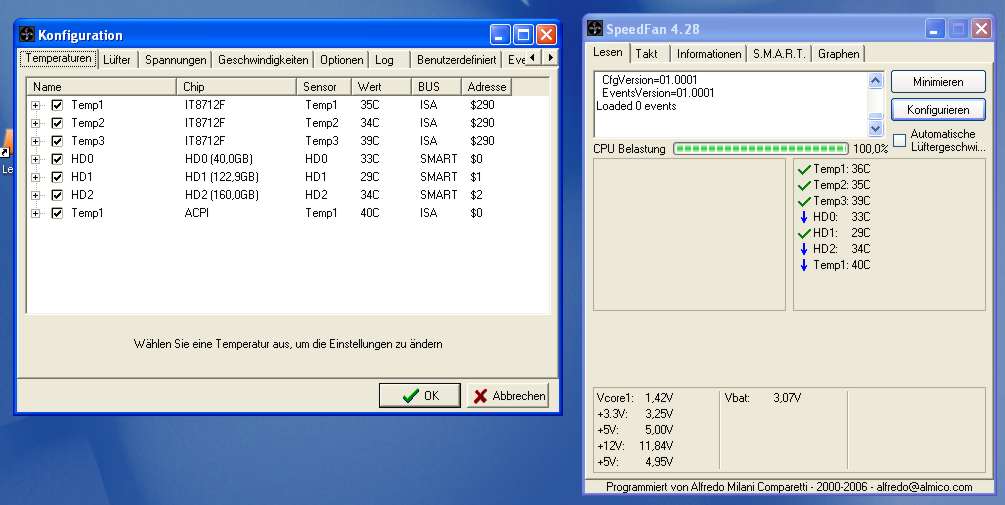Click the Adresse column header

point(486,87)
